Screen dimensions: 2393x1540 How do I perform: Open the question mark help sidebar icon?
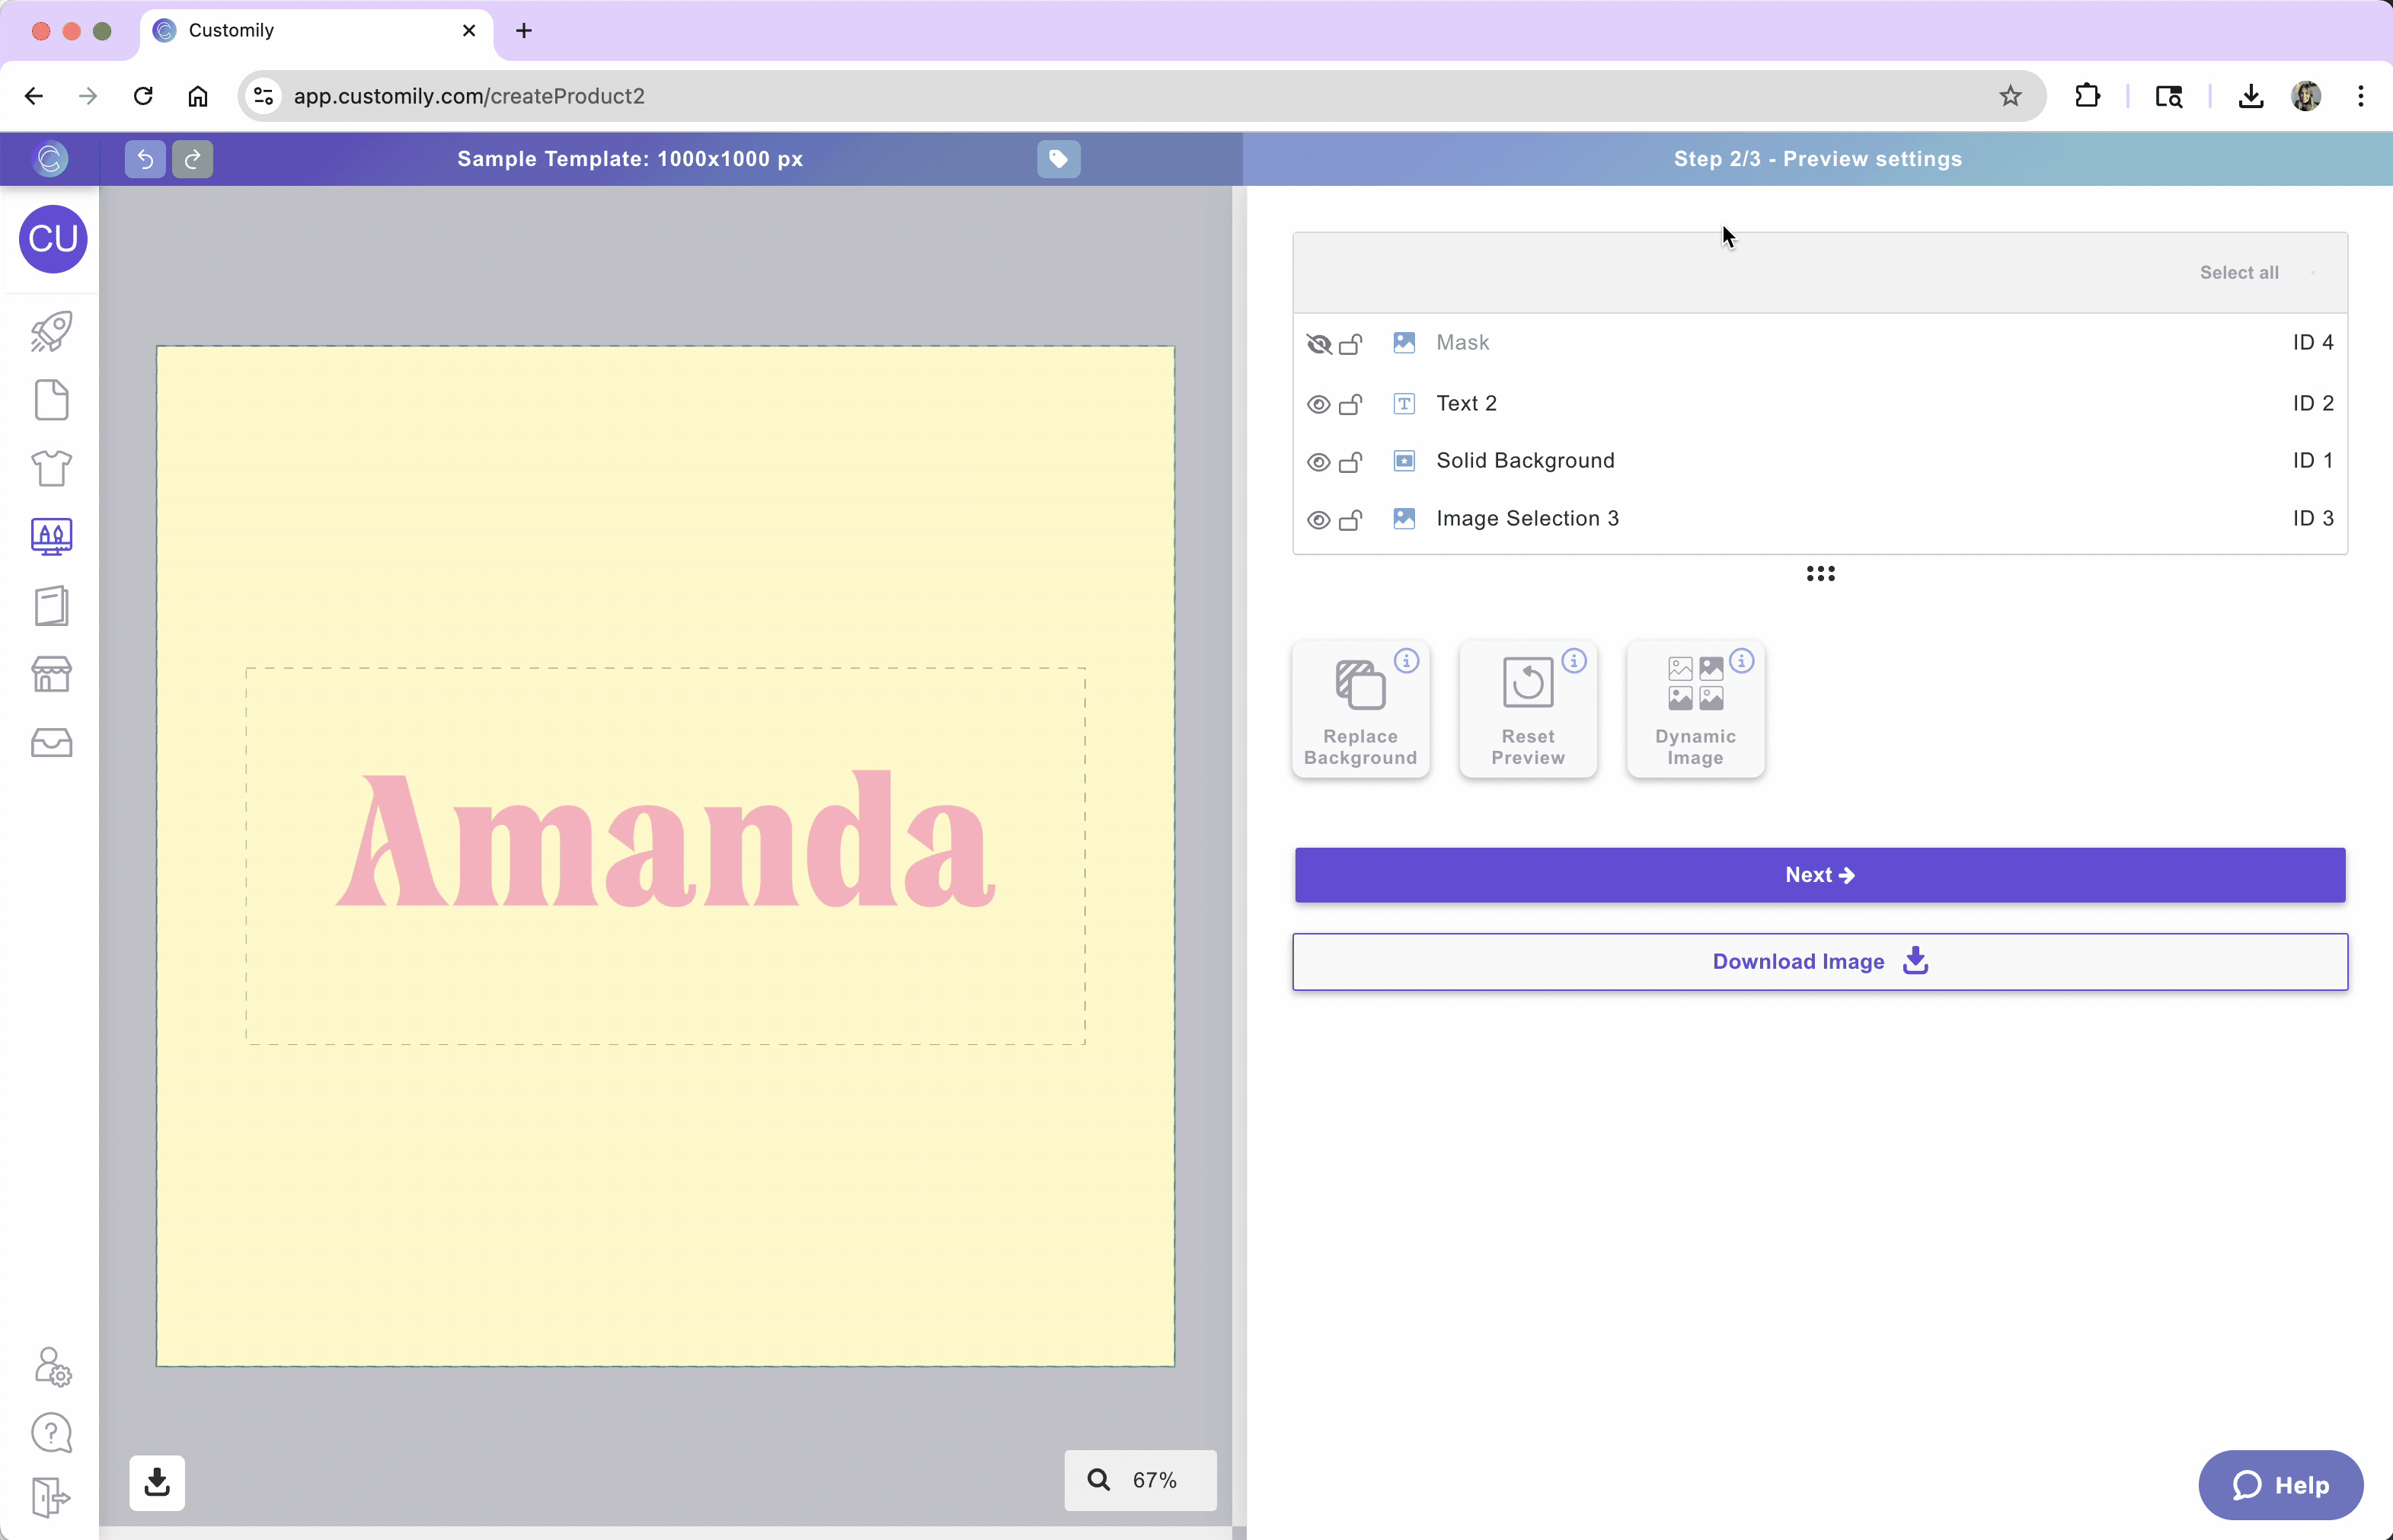coord(52,1433)
